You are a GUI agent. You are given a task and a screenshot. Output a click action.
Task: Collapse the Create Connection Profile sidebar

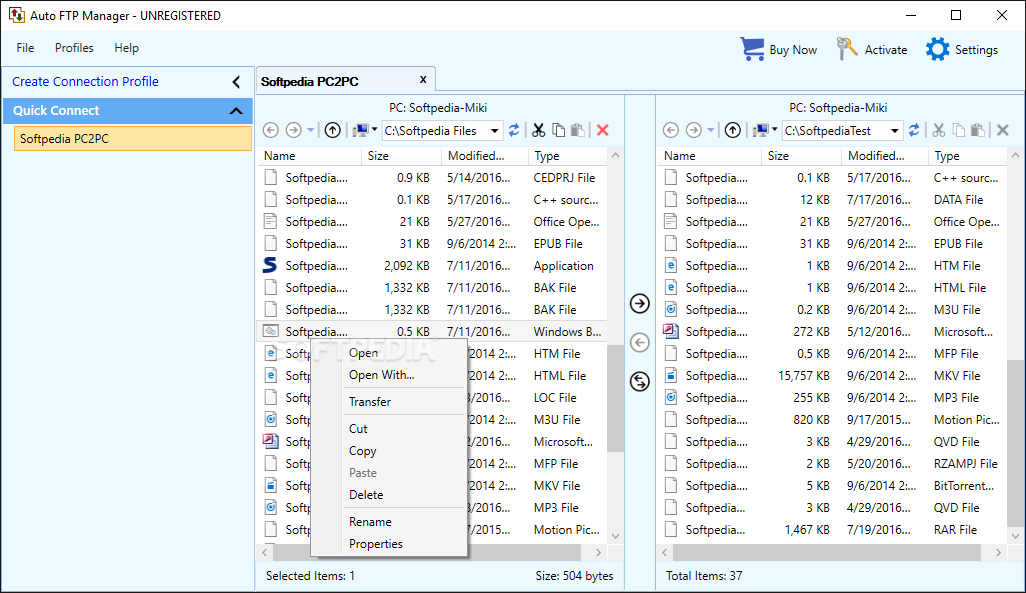point(236,82)
